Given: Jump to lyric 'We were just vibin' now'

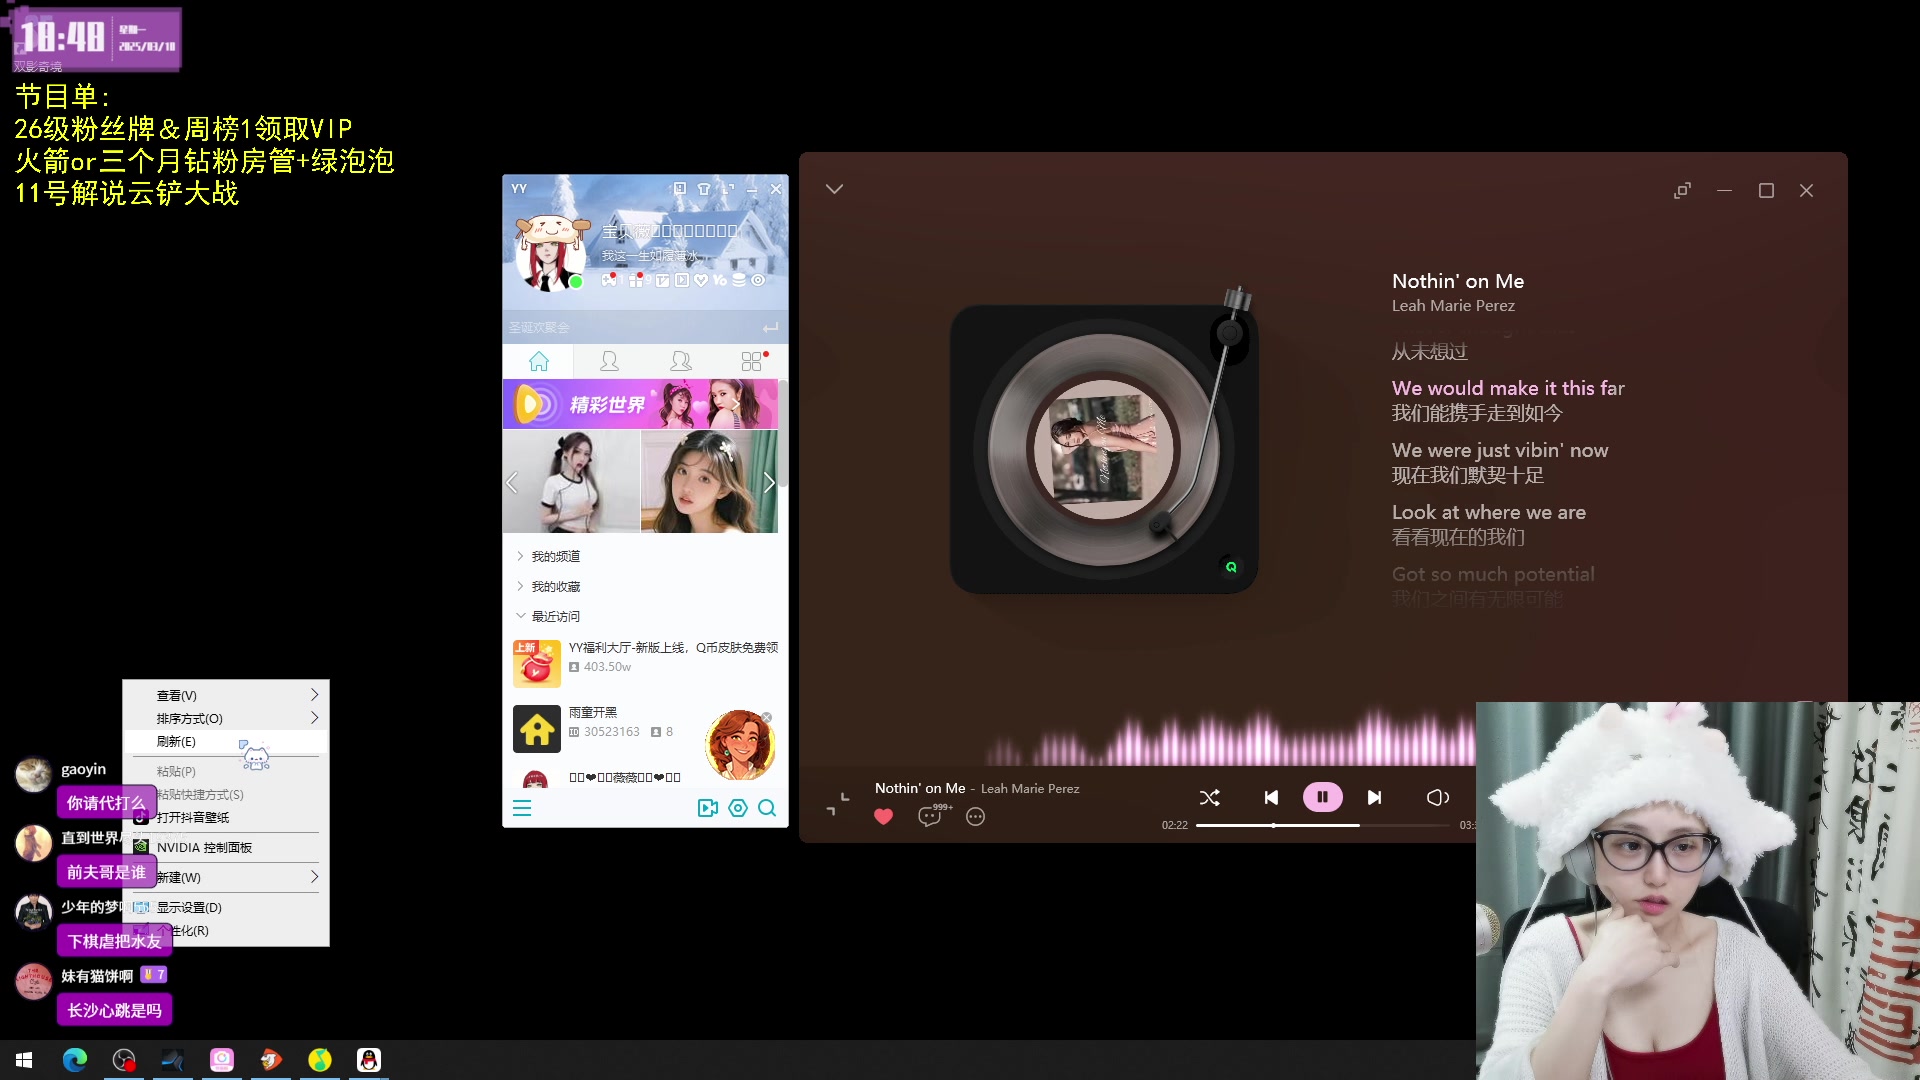Looking at the screenshot, I should [x=1500, y=450].
